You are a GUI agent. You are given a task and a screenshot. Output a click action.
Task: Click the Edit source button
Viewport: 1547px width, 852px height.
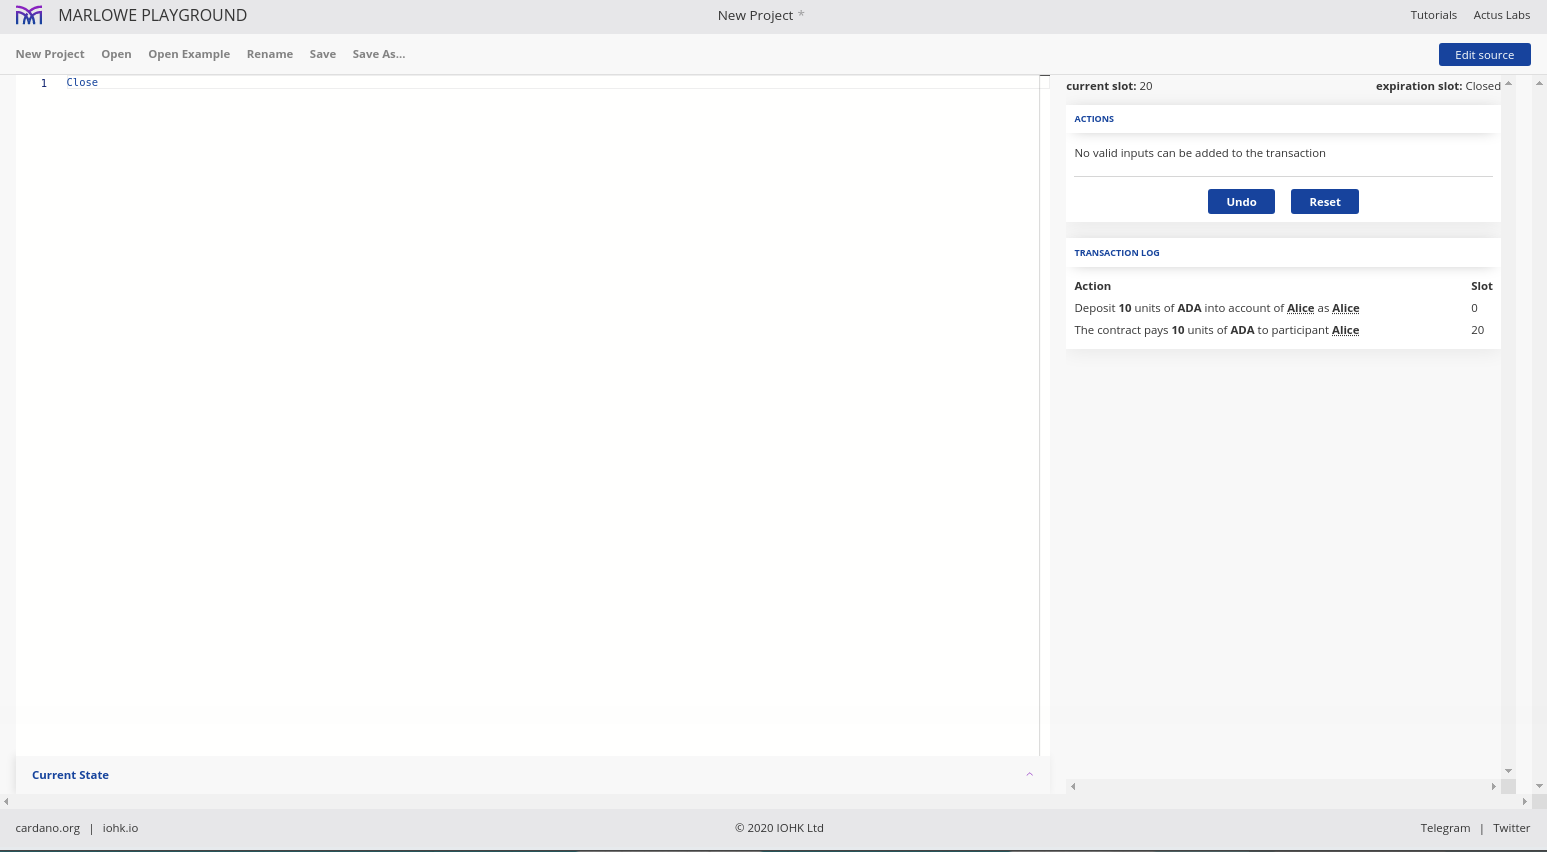tap(1484, 55)
